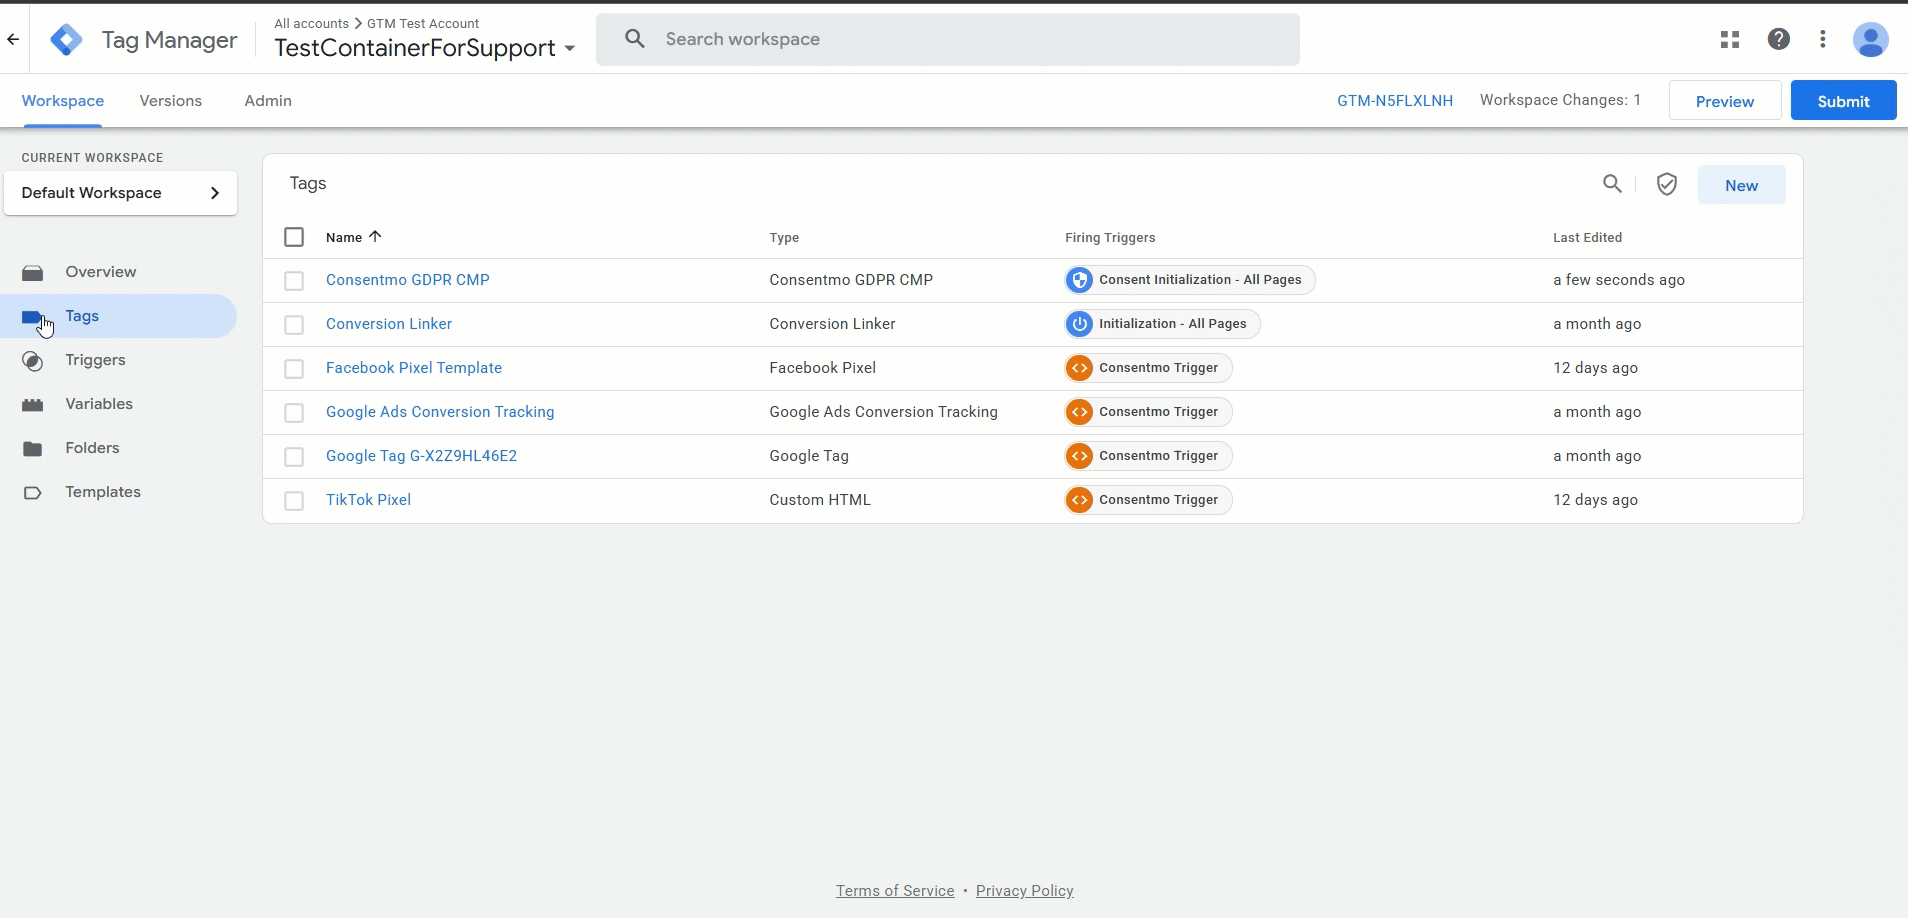
Task: Open the Google Ads Conversion Tracking tag
Action: click(440, 412)
